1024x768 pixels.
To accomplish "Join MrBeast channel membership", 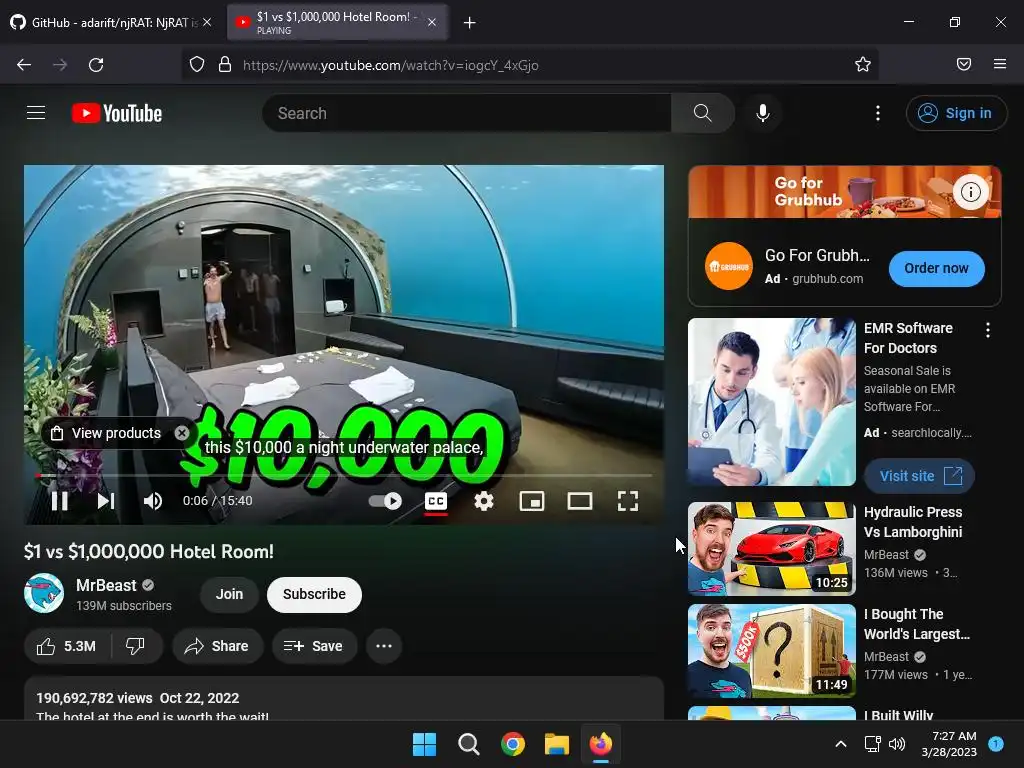I will pos(229,594).
